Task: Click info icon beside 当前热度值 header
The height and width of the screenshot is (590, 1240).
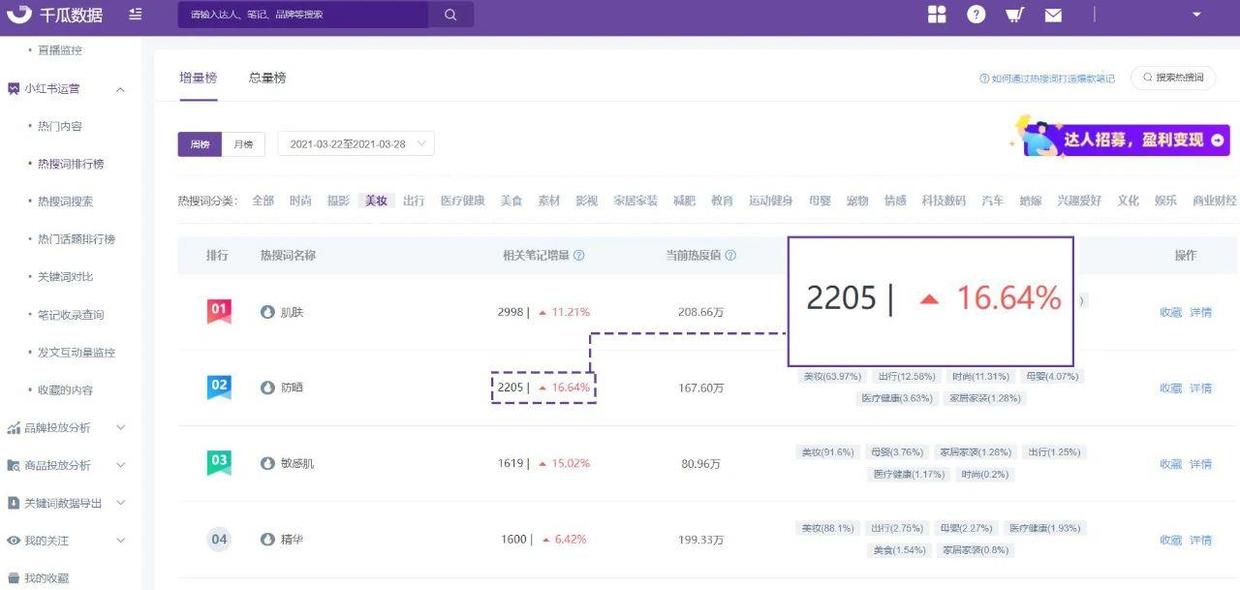Action: coord(730,256)
